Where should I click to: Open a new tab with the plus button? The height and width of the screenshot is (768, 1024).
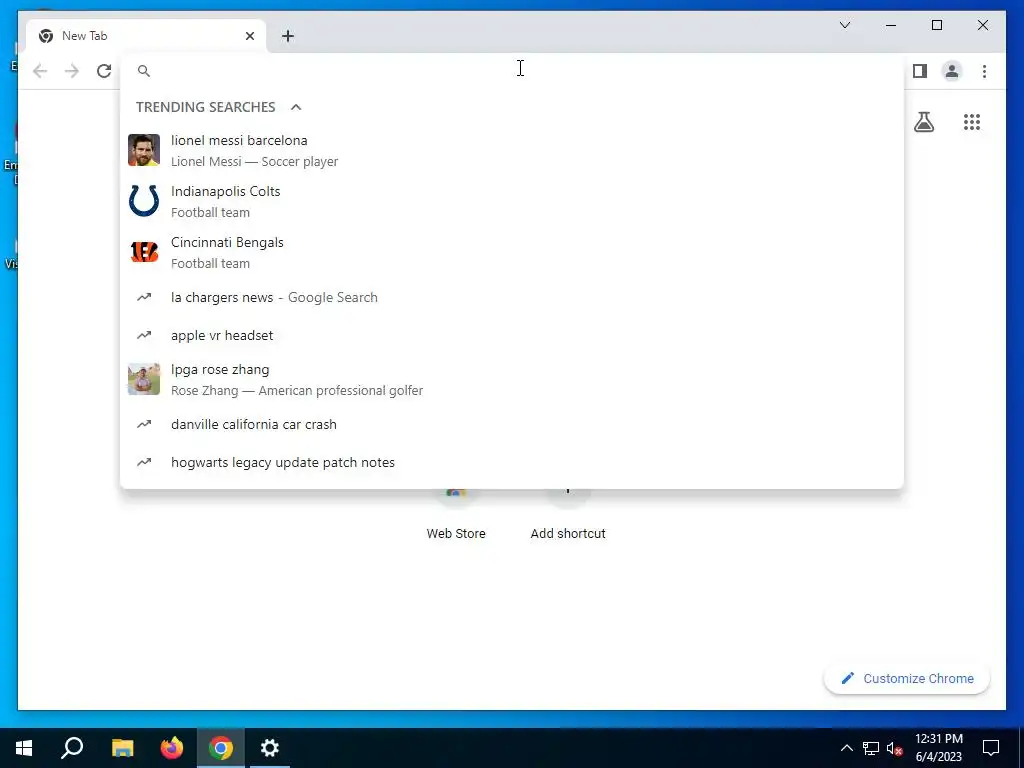click(288, 36)
